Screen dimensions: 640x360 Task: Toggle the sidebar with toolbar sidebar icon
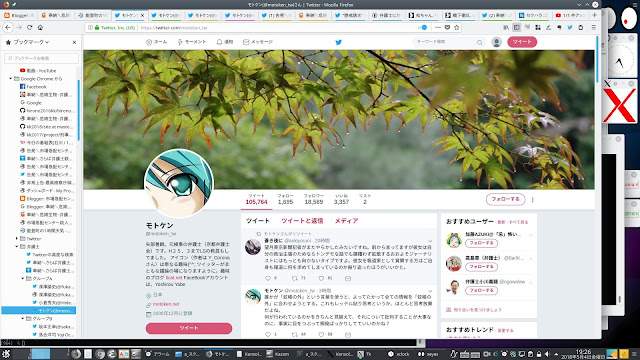click(x=516, y=27)
